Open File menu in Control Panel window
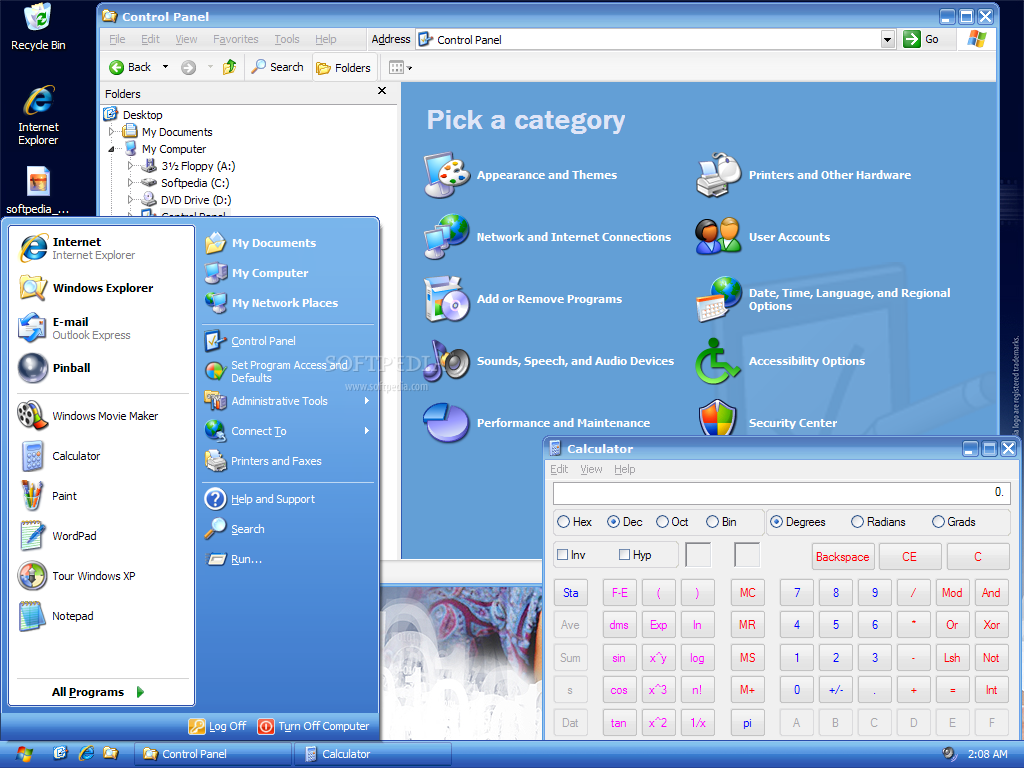Image resolution: width=1024 pixels, height=768 pixels. (118, 39)
